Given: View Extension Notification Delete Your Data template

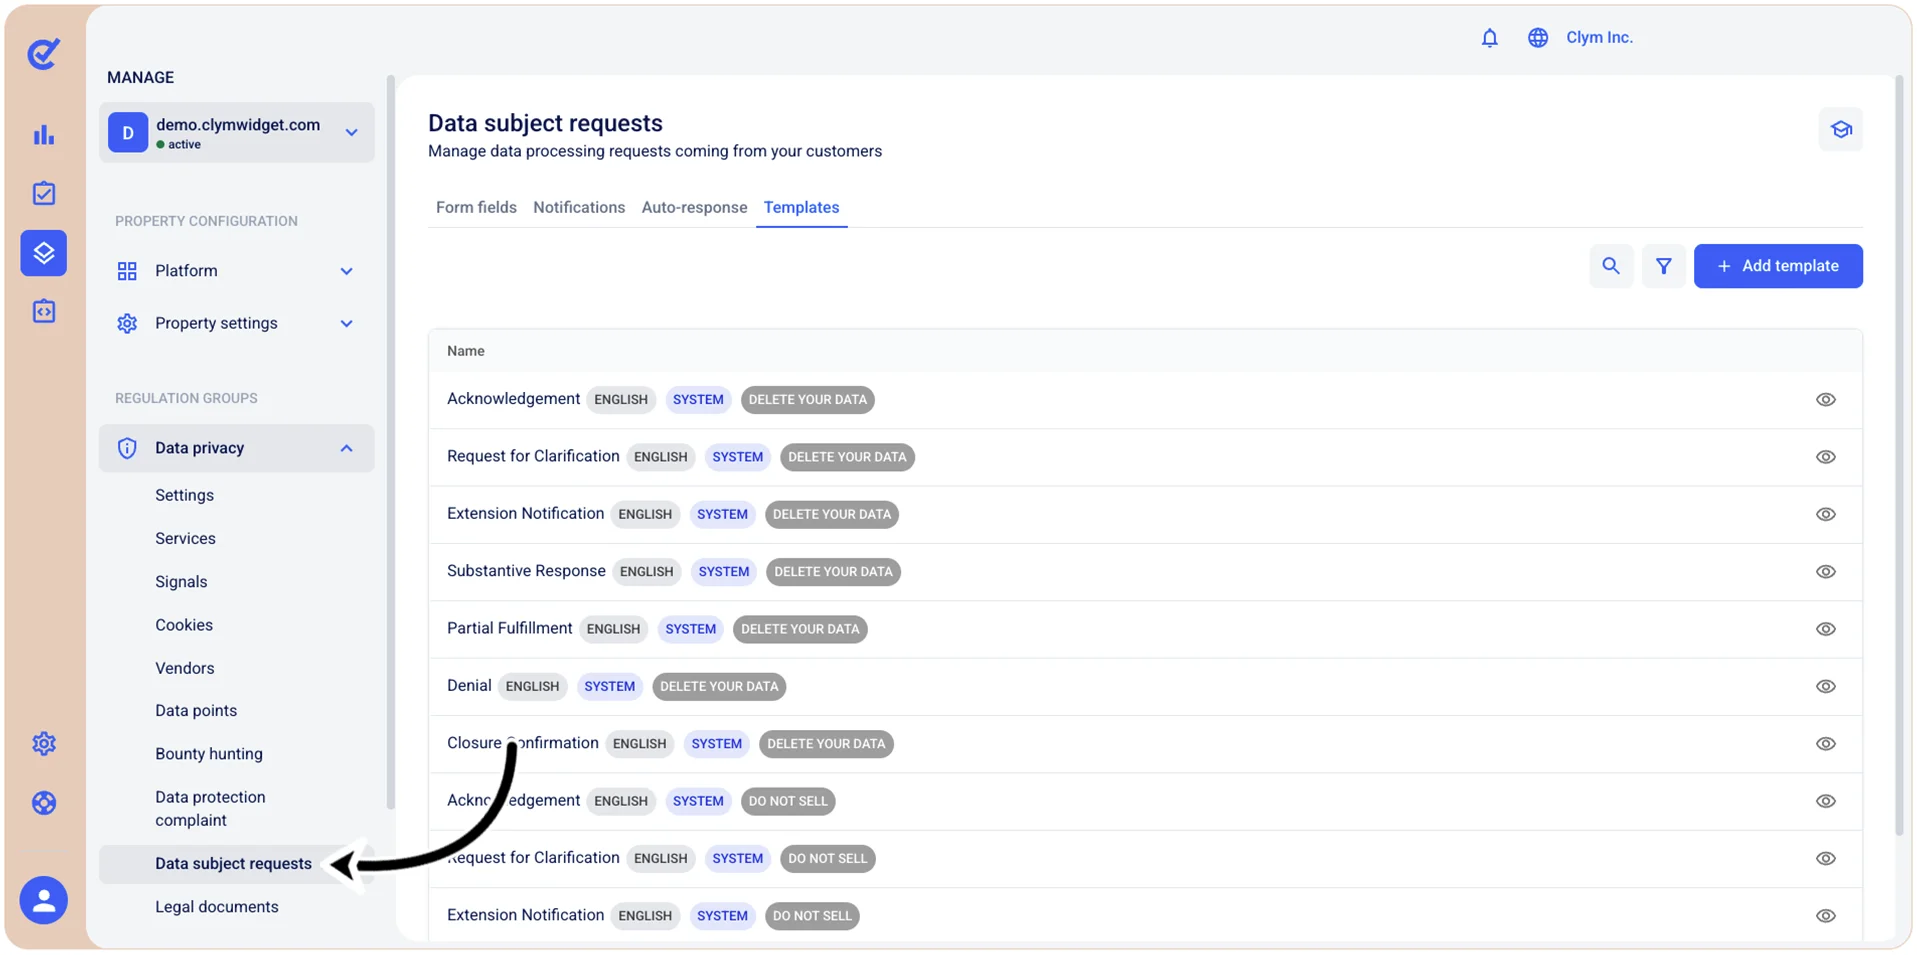Looking at the screenshot, I should pyautogui.click(x=1825, y=514).
